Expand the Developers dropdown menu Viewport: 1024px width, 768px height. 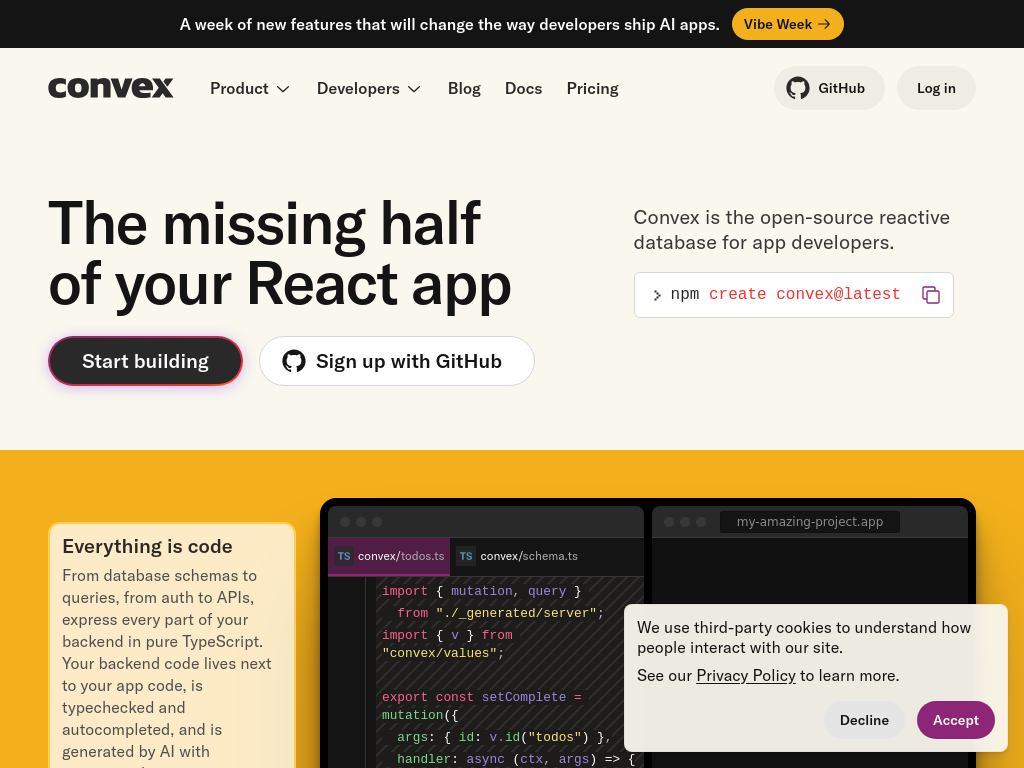coord(369,88)
